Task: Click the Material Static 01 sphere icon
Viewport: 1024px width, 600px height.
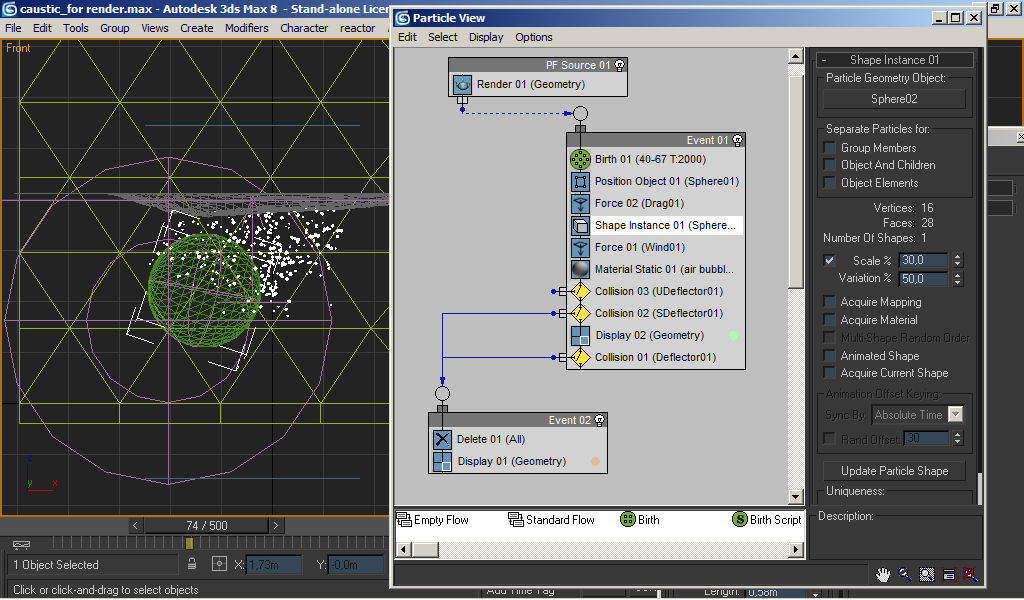Action: [580, 269]
